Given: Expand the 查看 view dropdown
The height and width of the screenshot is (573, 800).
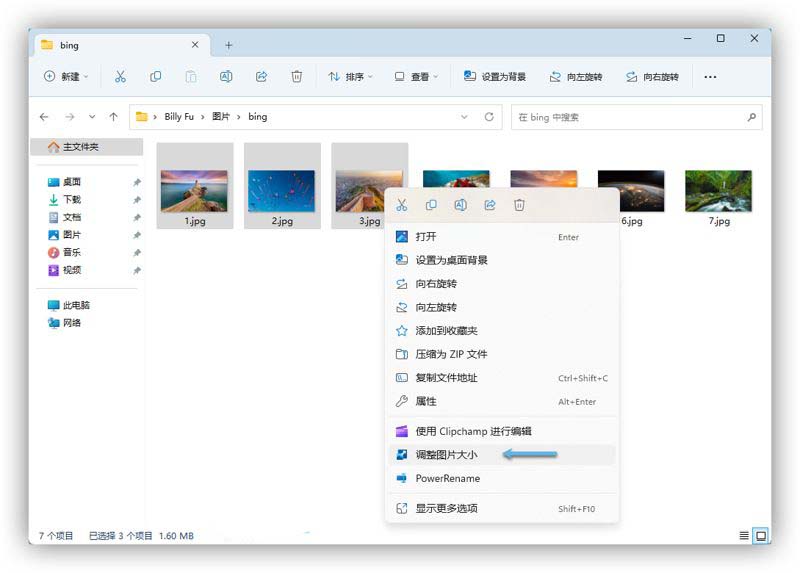Looking at the screenshot, I should [416, 77].
